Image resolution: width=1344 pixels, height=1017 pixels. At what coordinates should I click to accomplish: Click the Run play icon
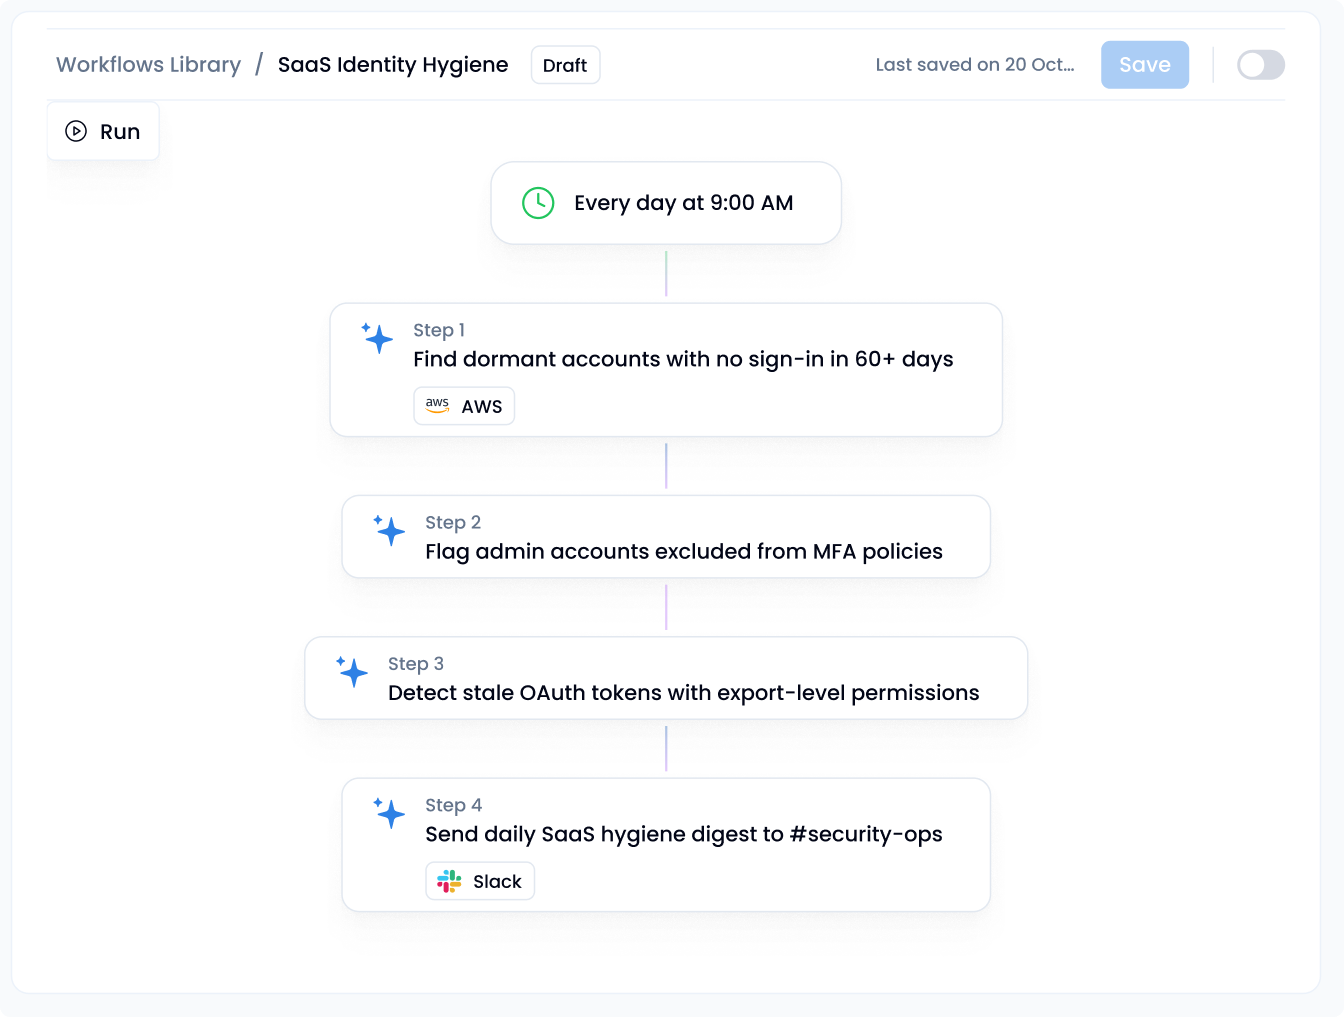coord(76,131)
